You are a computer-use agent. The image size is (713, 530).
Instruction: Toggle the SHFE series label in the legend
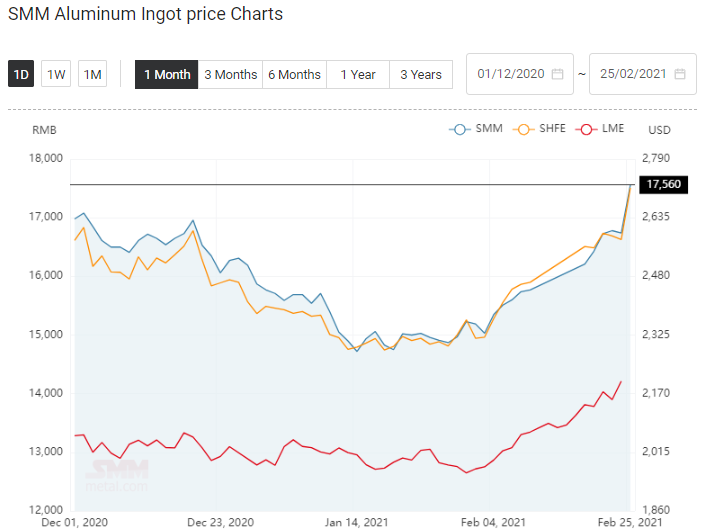[552, 129]
